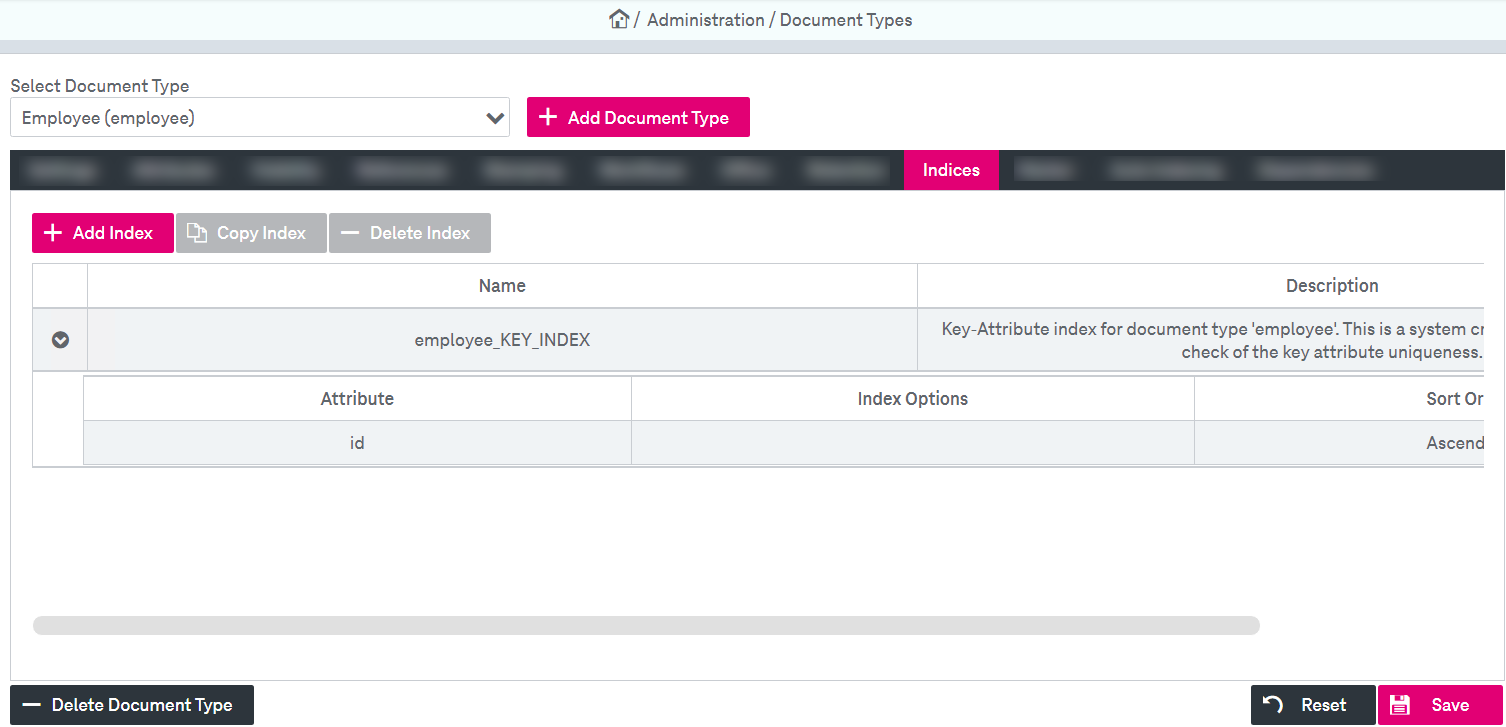
Task: Click the Name column header
Action: 502,286
